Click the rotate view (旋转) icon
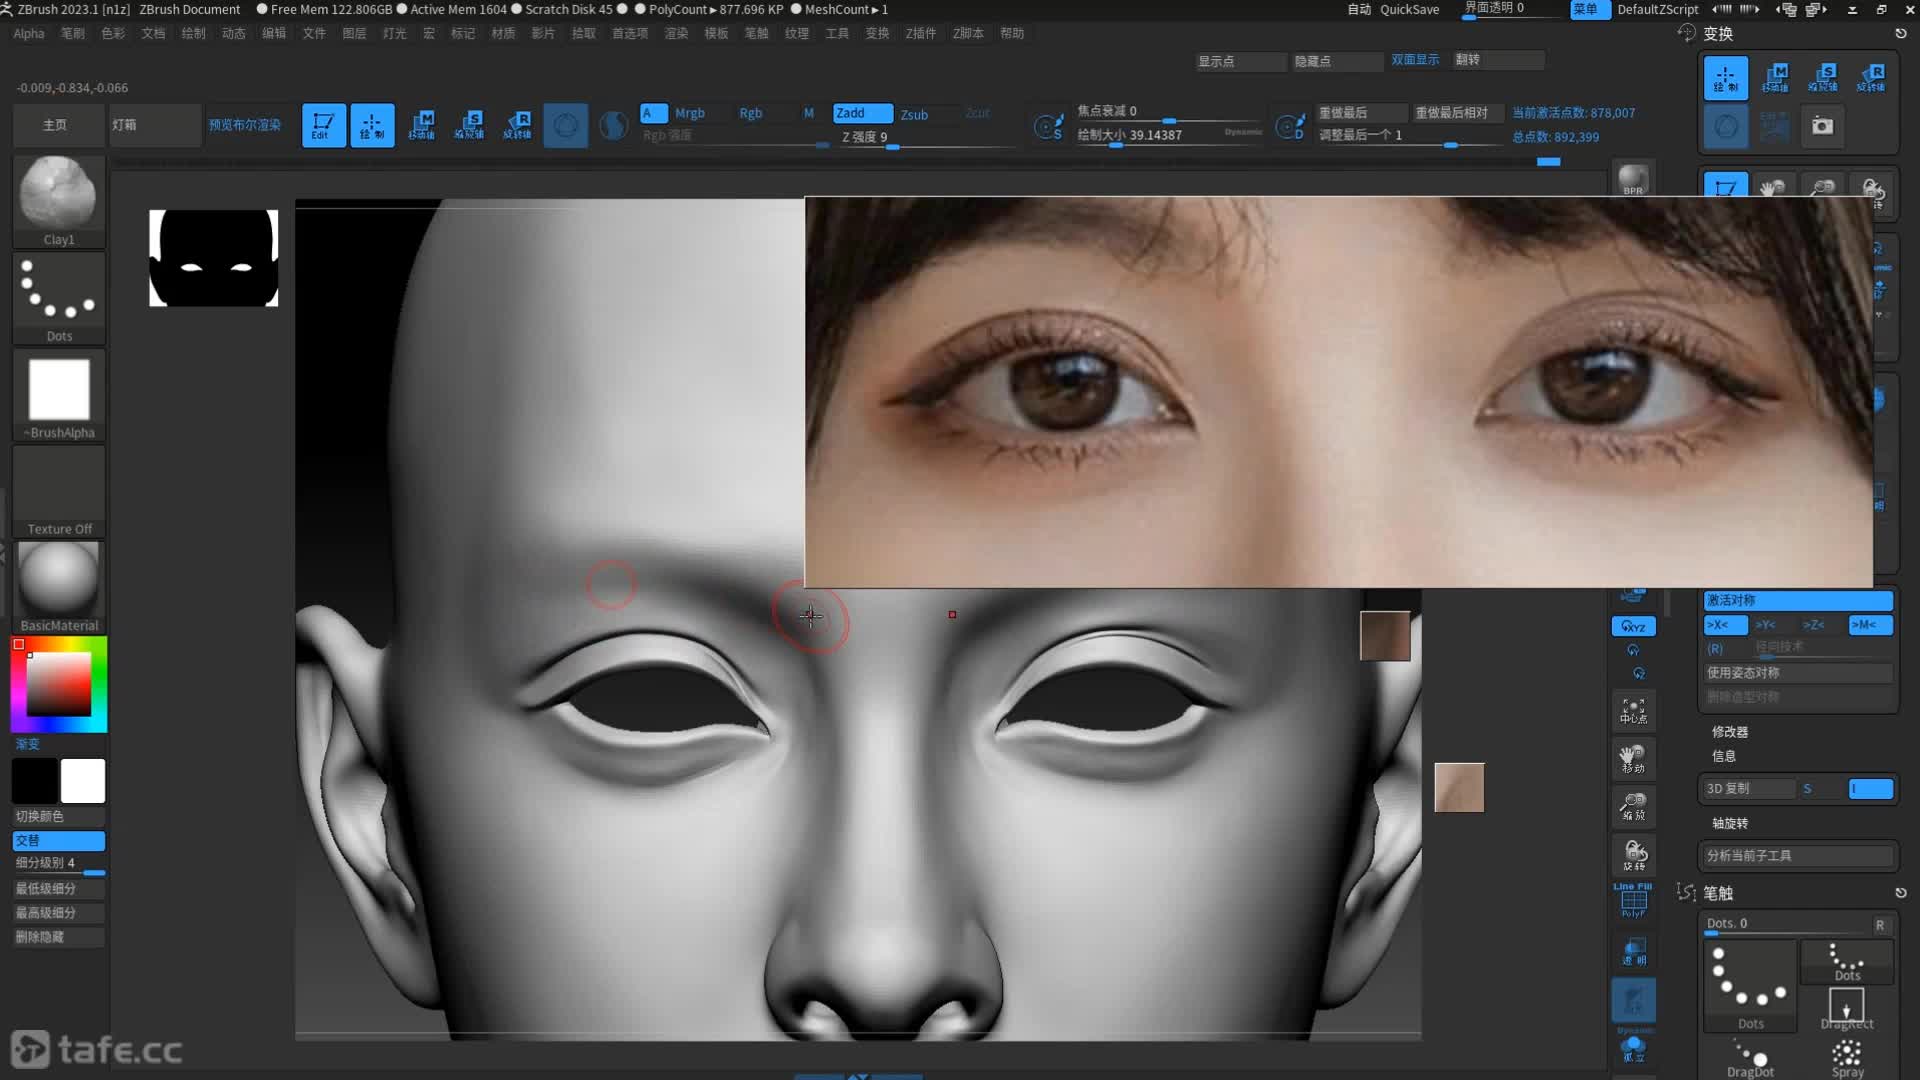 1633,855
